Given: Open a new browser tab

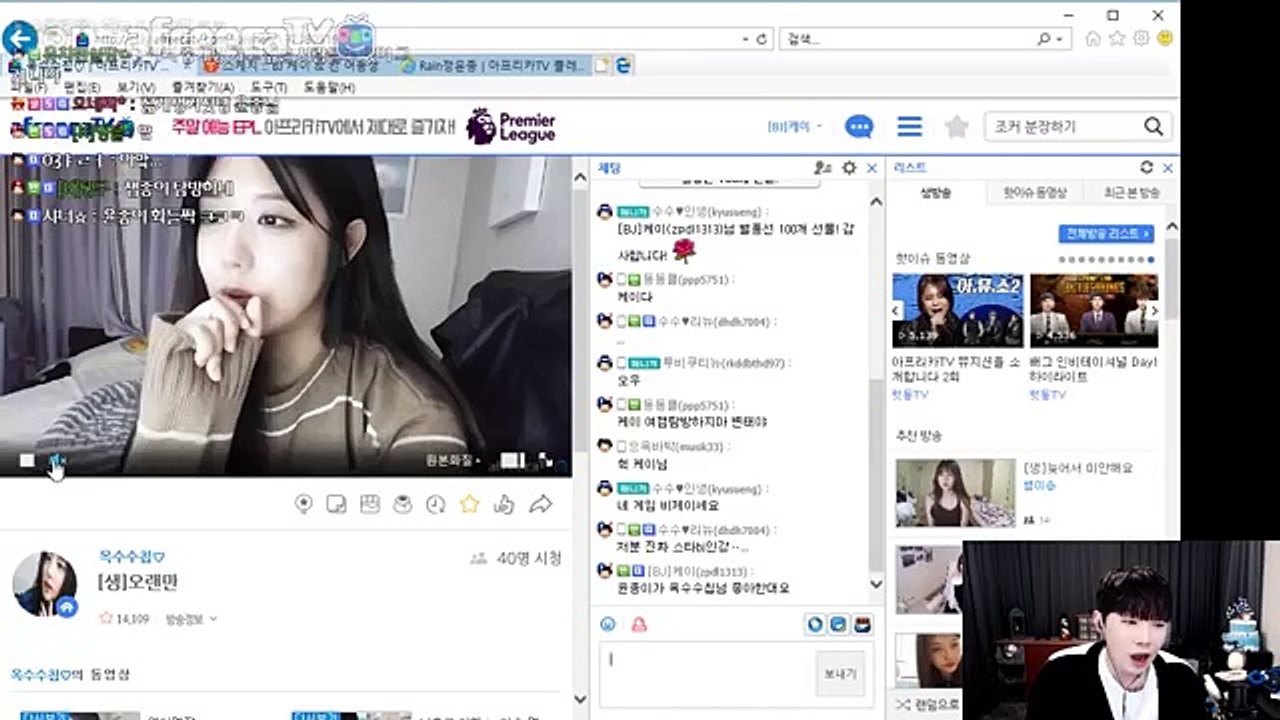Looking at the screenshot, I should coord(602,66).
